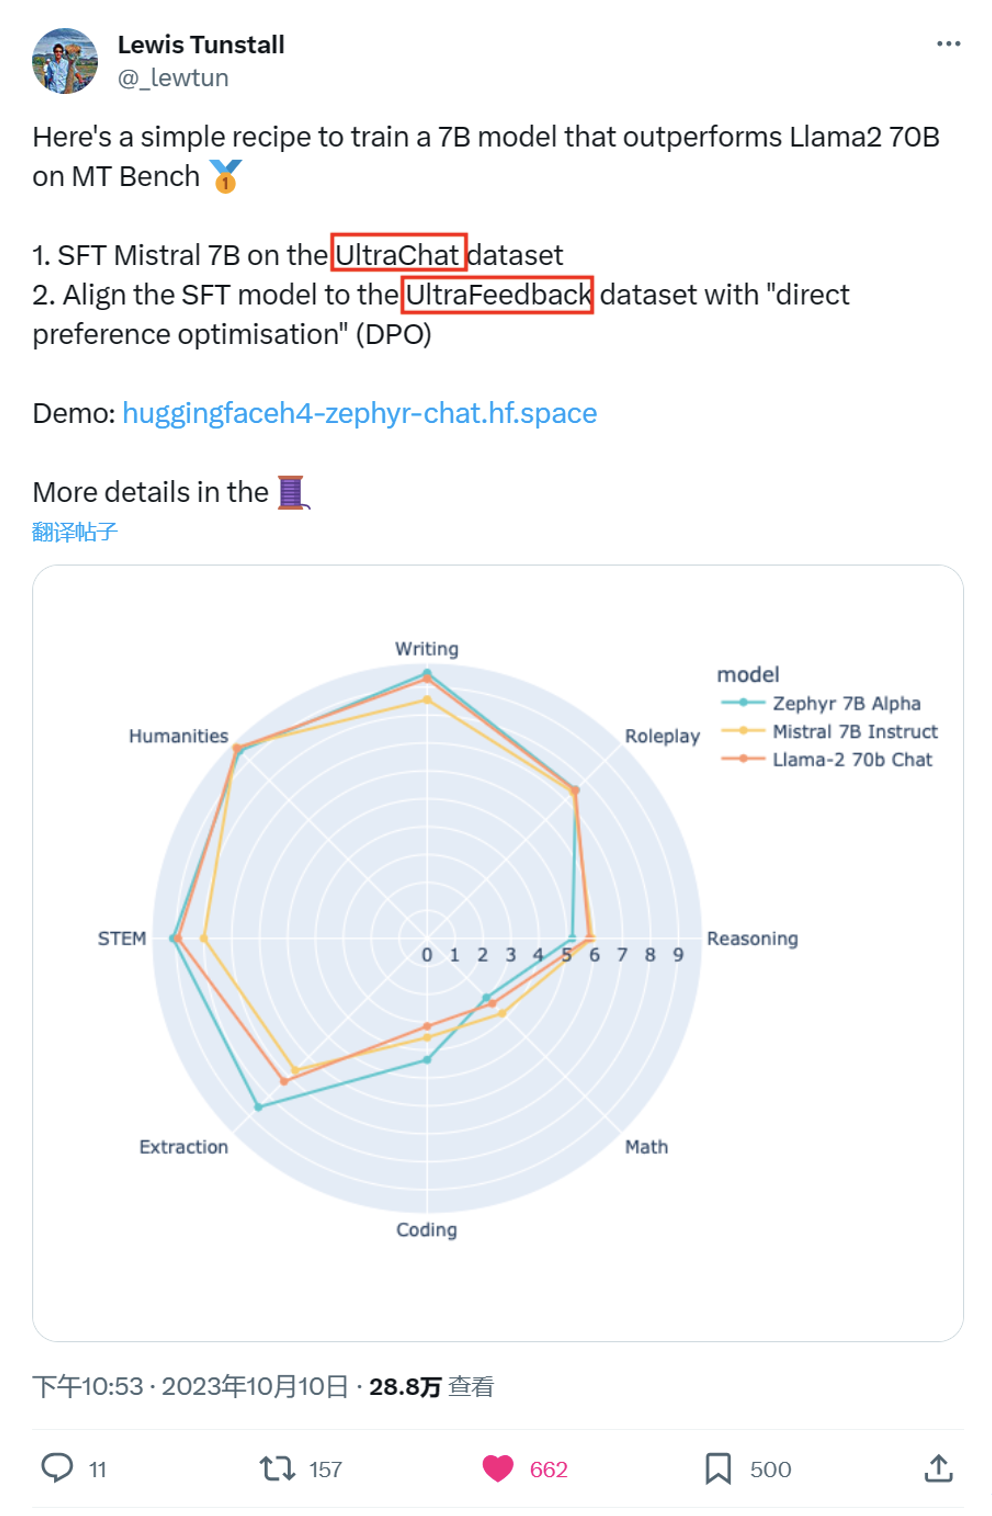Open the huggingfaceh4-zephyr-chat.hf.space demo link
Screen dimensions: 992x1516
point(360,413)
